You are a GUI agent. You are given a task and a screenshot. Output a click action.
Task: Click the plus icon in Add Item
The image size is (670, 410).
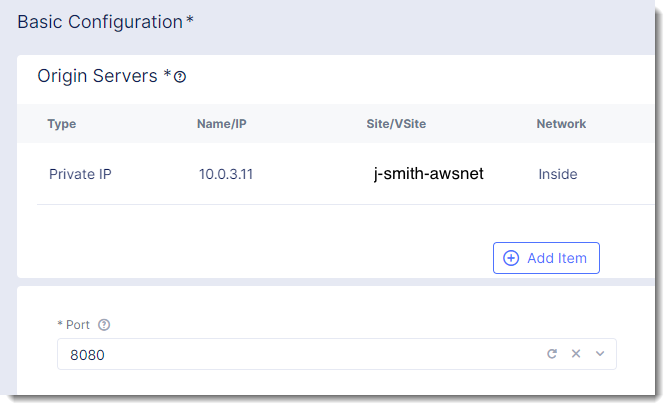pos(511,258)
